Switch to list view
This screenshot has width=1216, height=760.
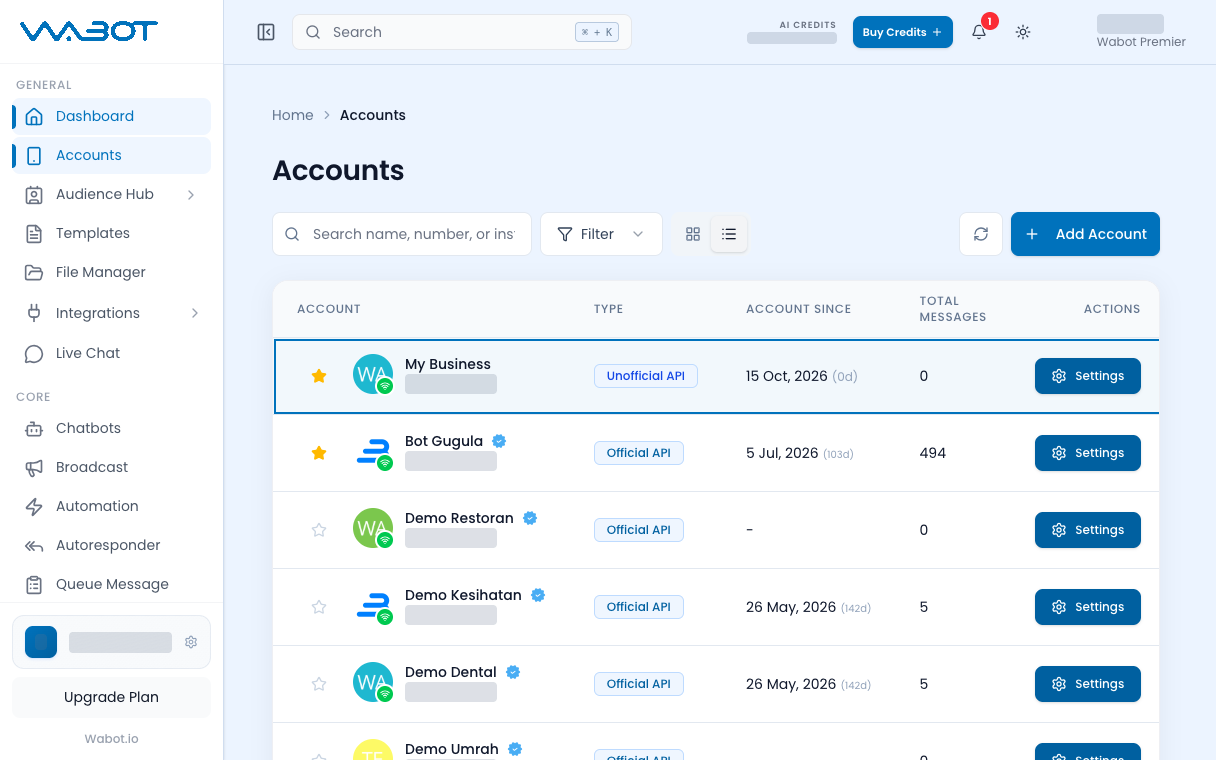tap(729, 234)
